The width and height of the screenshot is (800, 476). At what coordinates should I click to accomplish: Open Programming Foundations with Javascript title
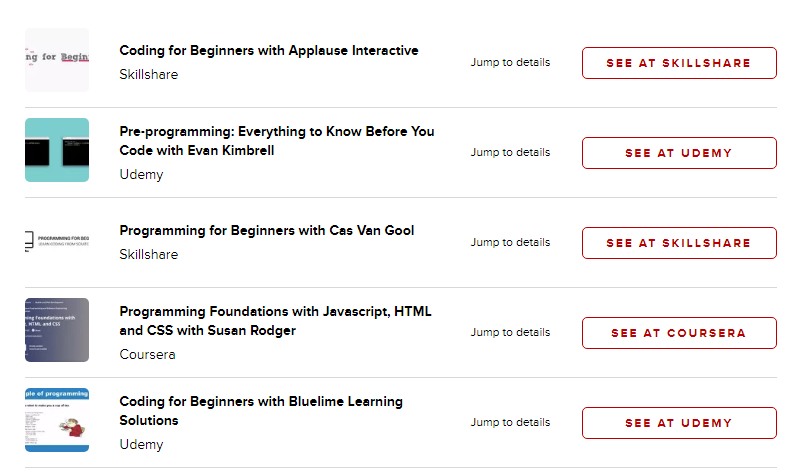tap(276, 321)
